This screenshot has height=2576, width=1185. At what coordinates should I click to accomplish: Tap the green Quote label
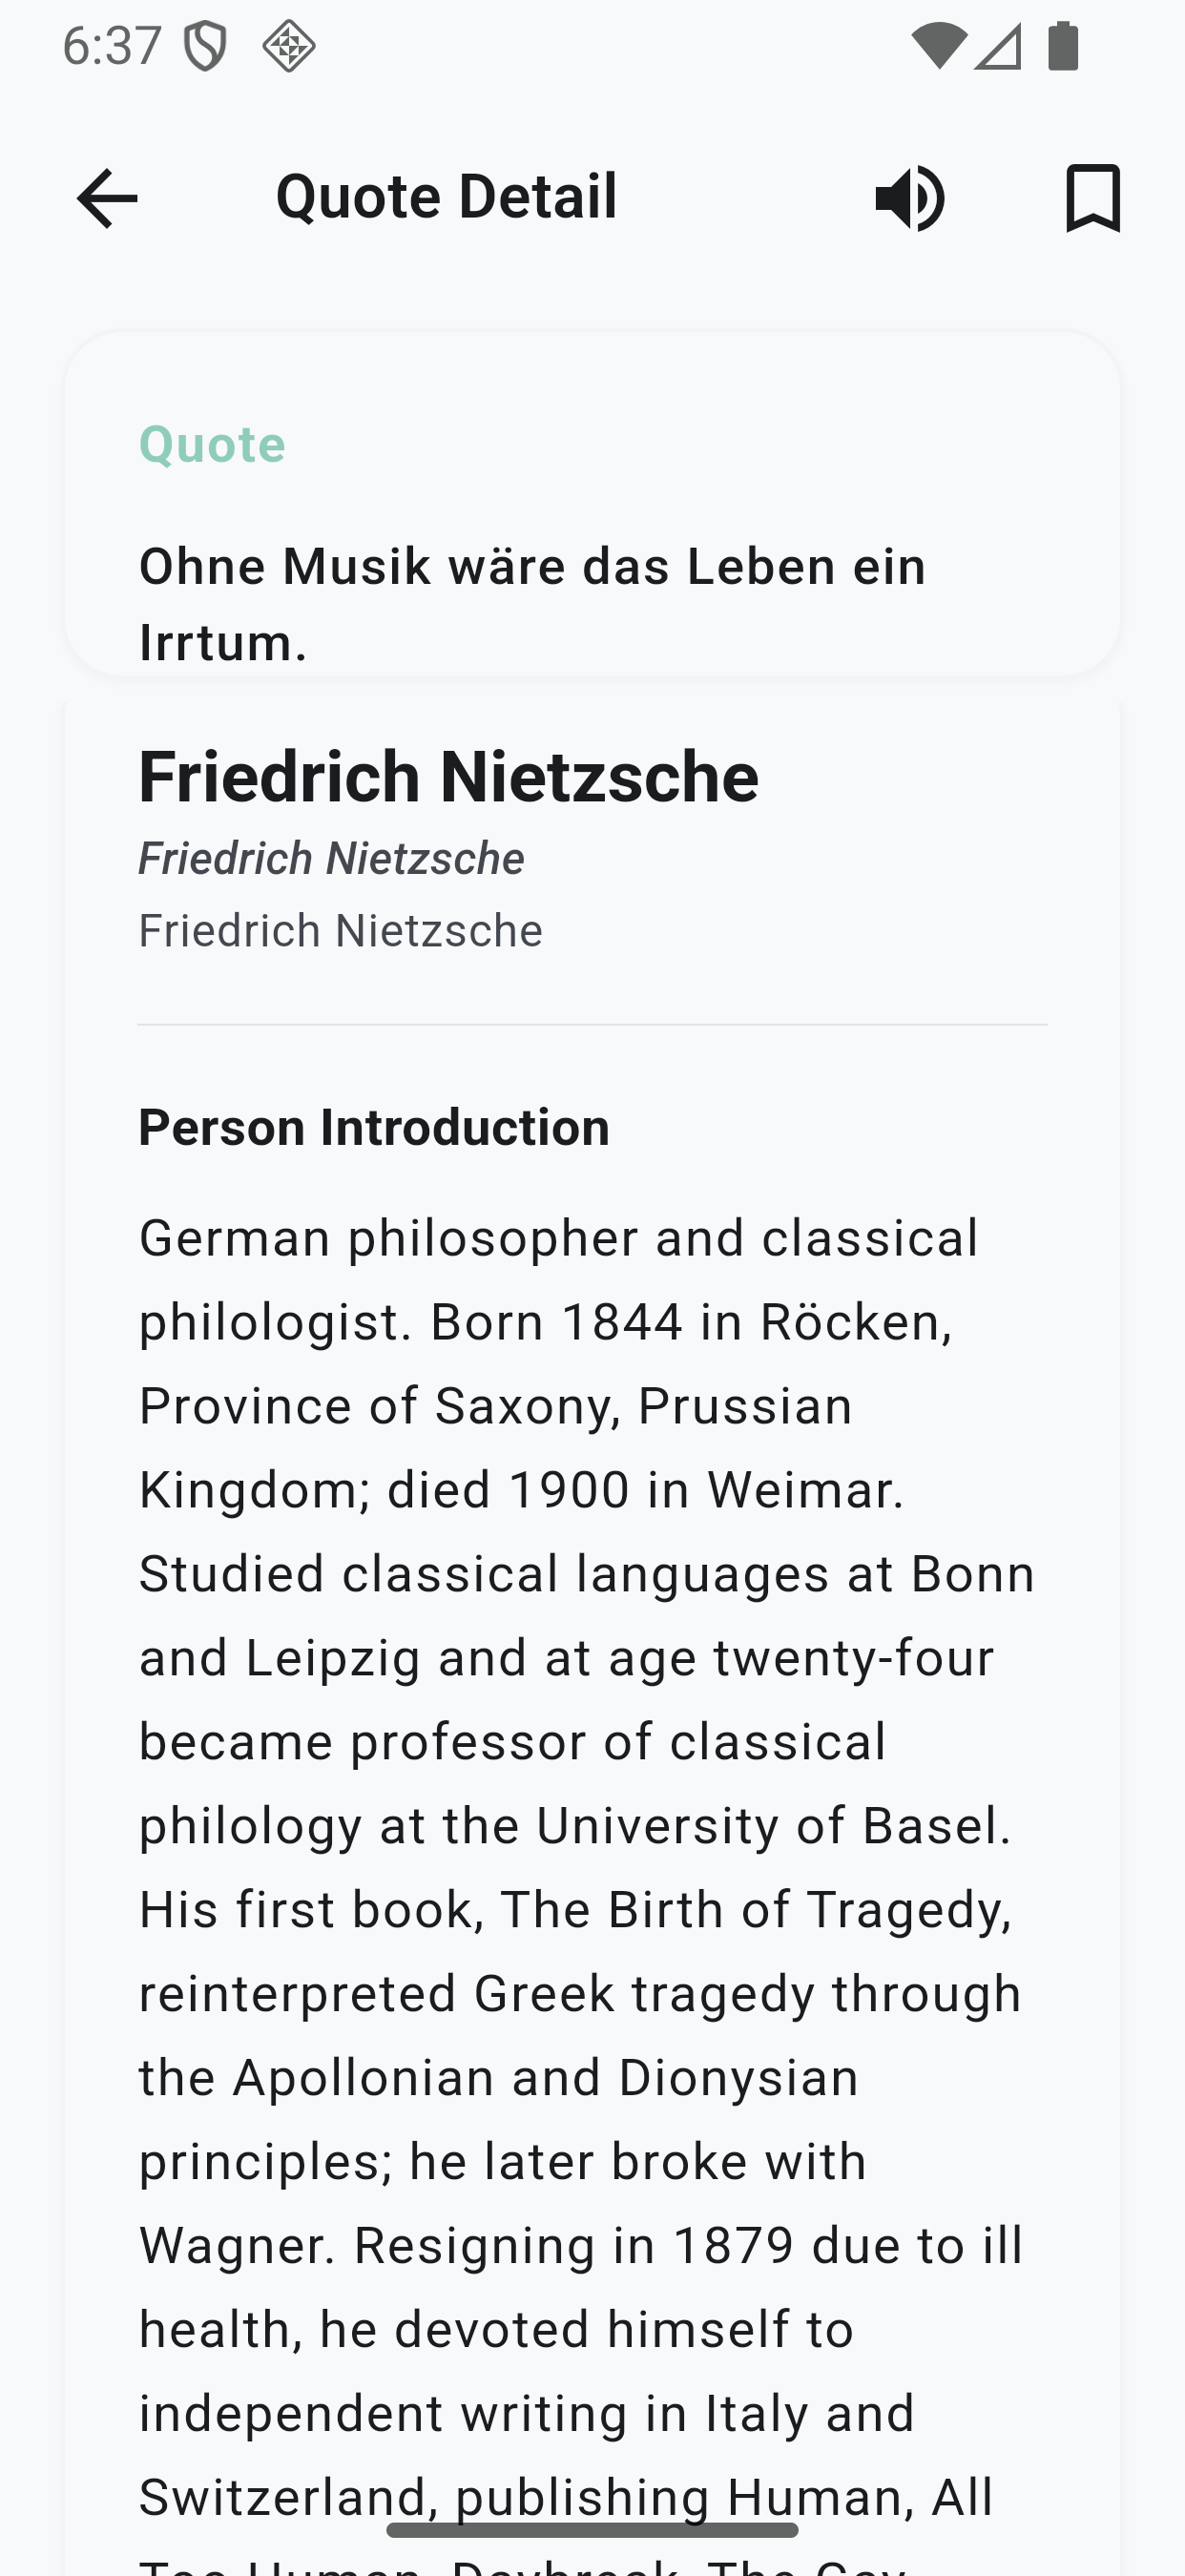(x=212, y=444)
